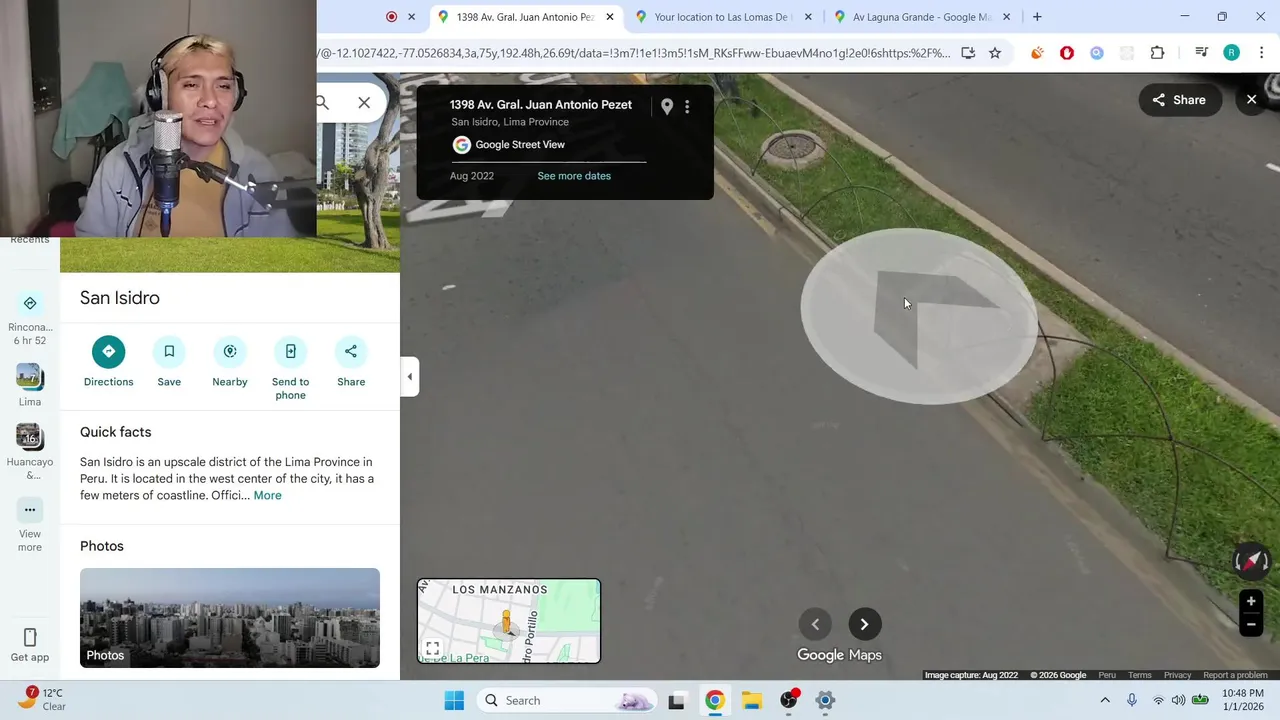The height and width of the screenshot is (720, 1280).
Task: Switch to the recording tab with the red dot
Action: point(392,17)
